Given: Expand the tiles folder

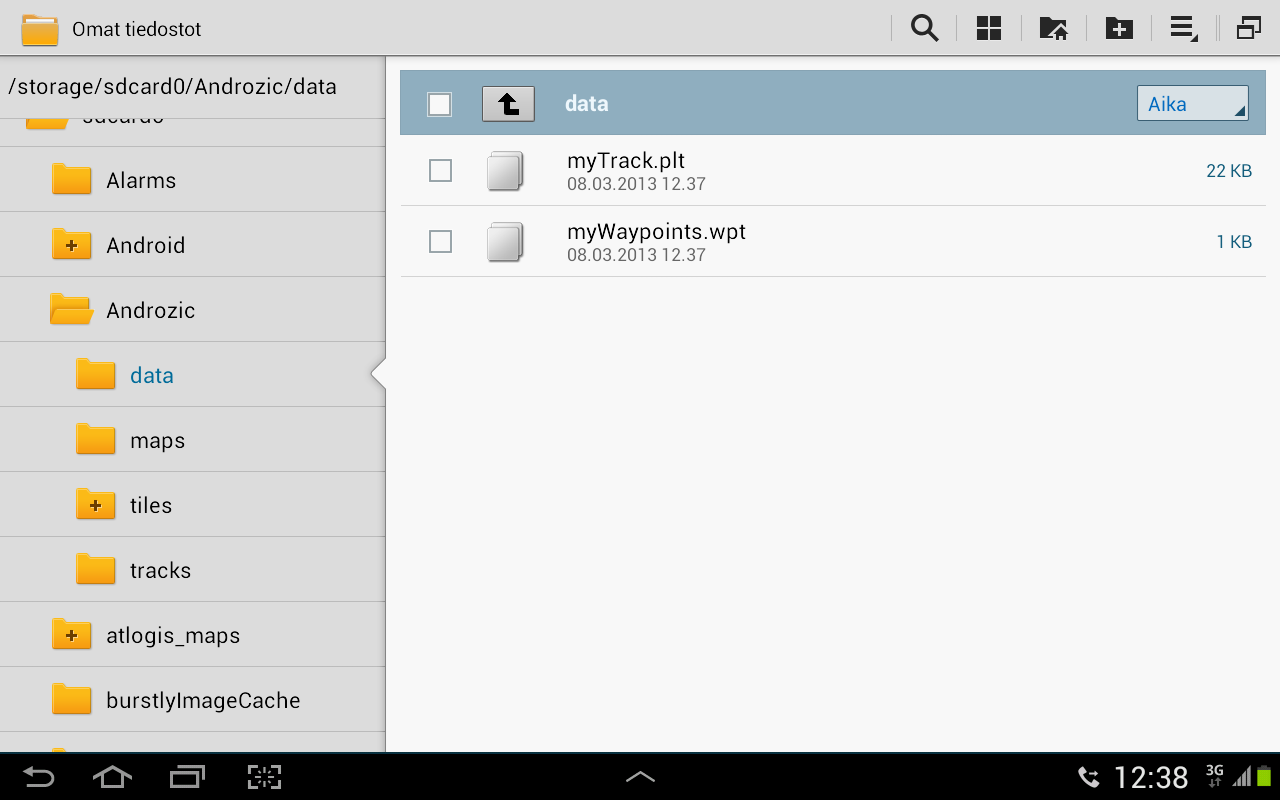Looking at the screenshot, I should tap(95, 505).
